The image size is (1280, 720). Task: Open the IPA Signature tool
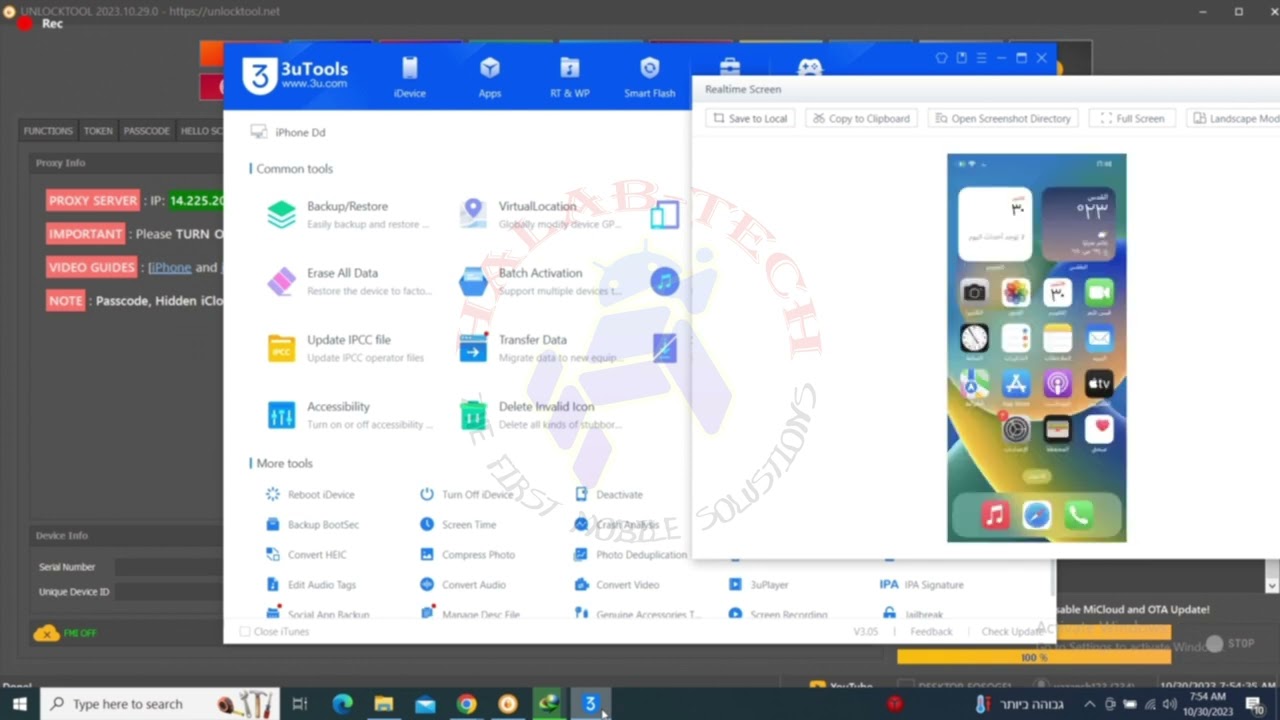pos(922,584)
